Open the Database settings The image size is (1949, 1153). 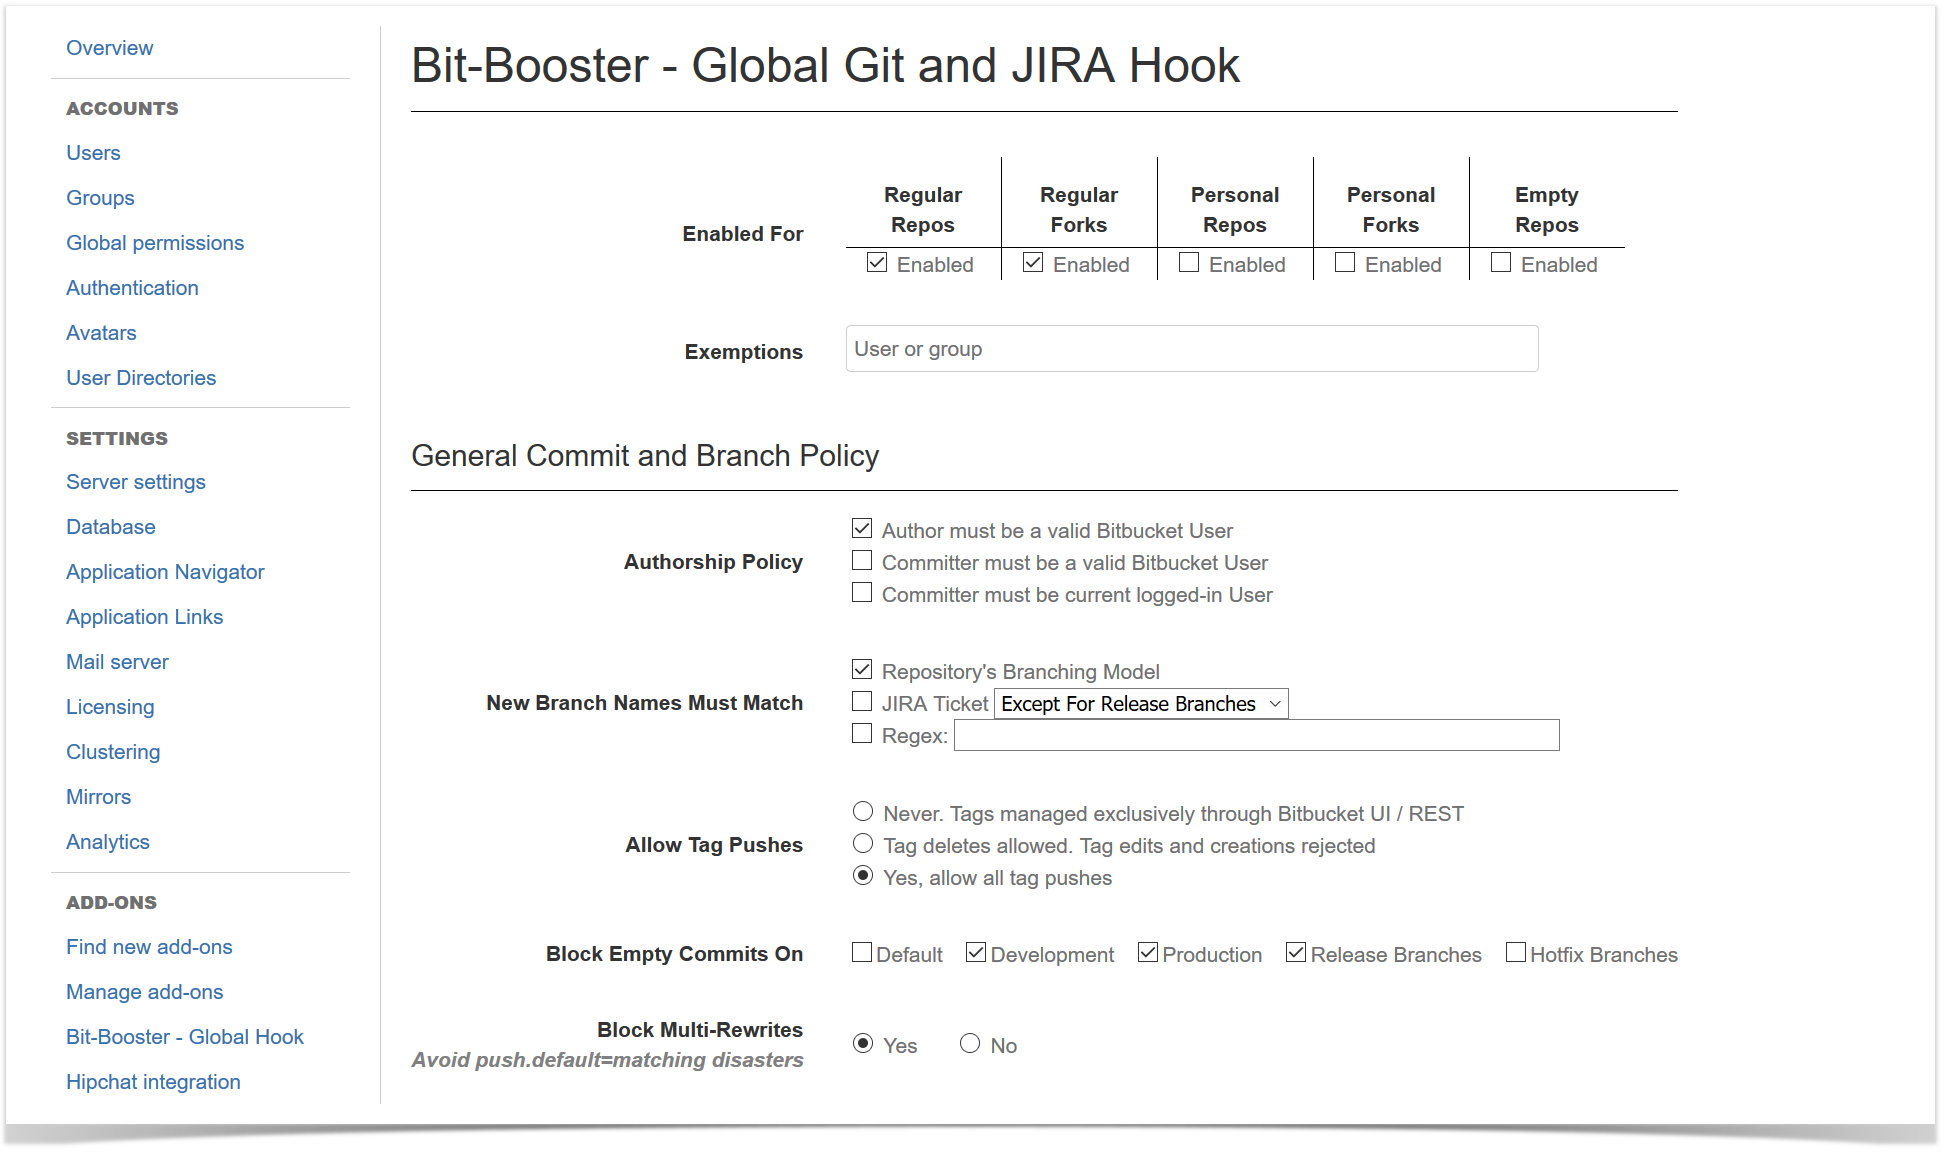click(111, 527)
